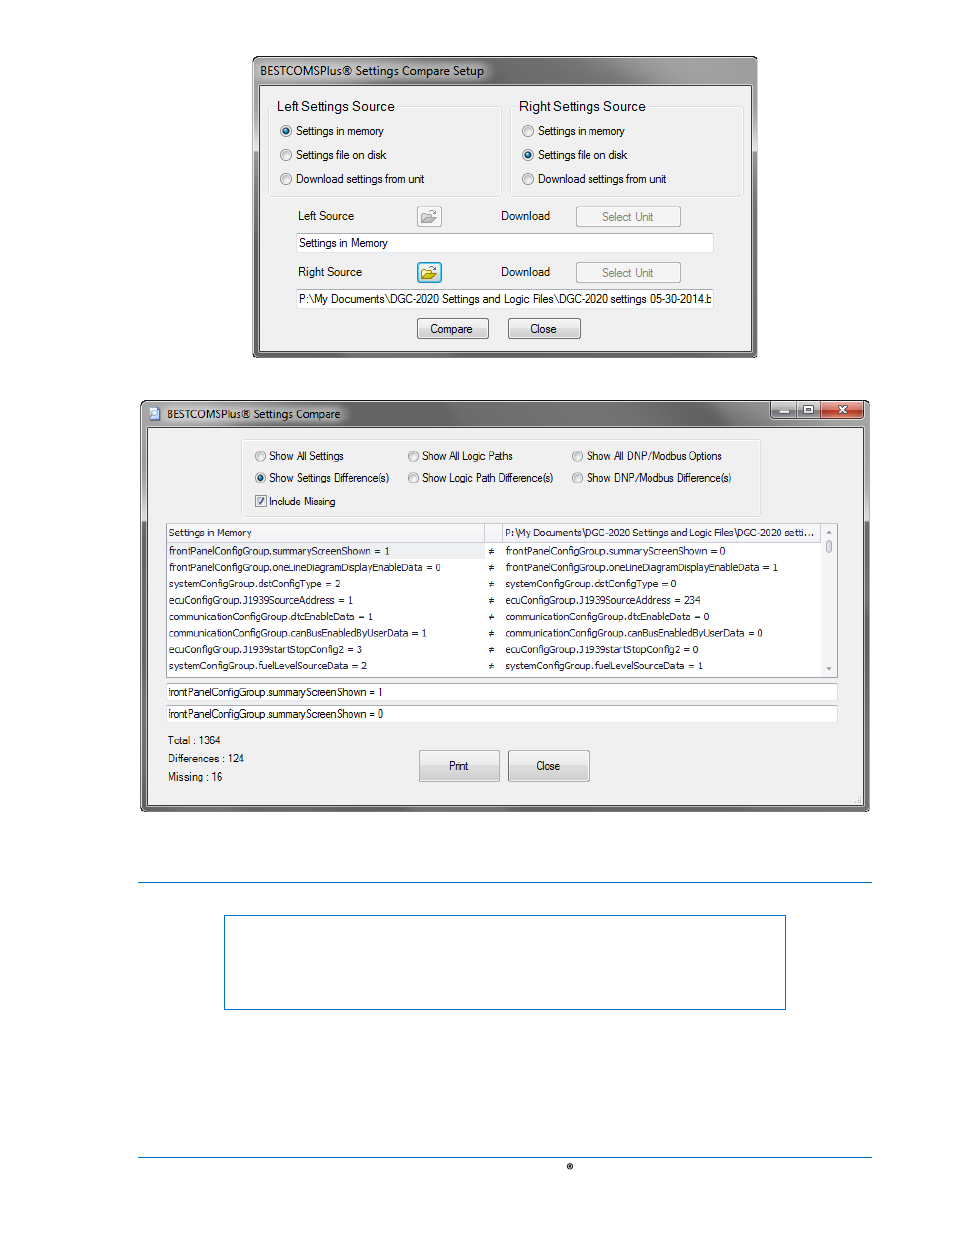
Task: Toggle Include Missing checkbox
Action: [260, 501]
